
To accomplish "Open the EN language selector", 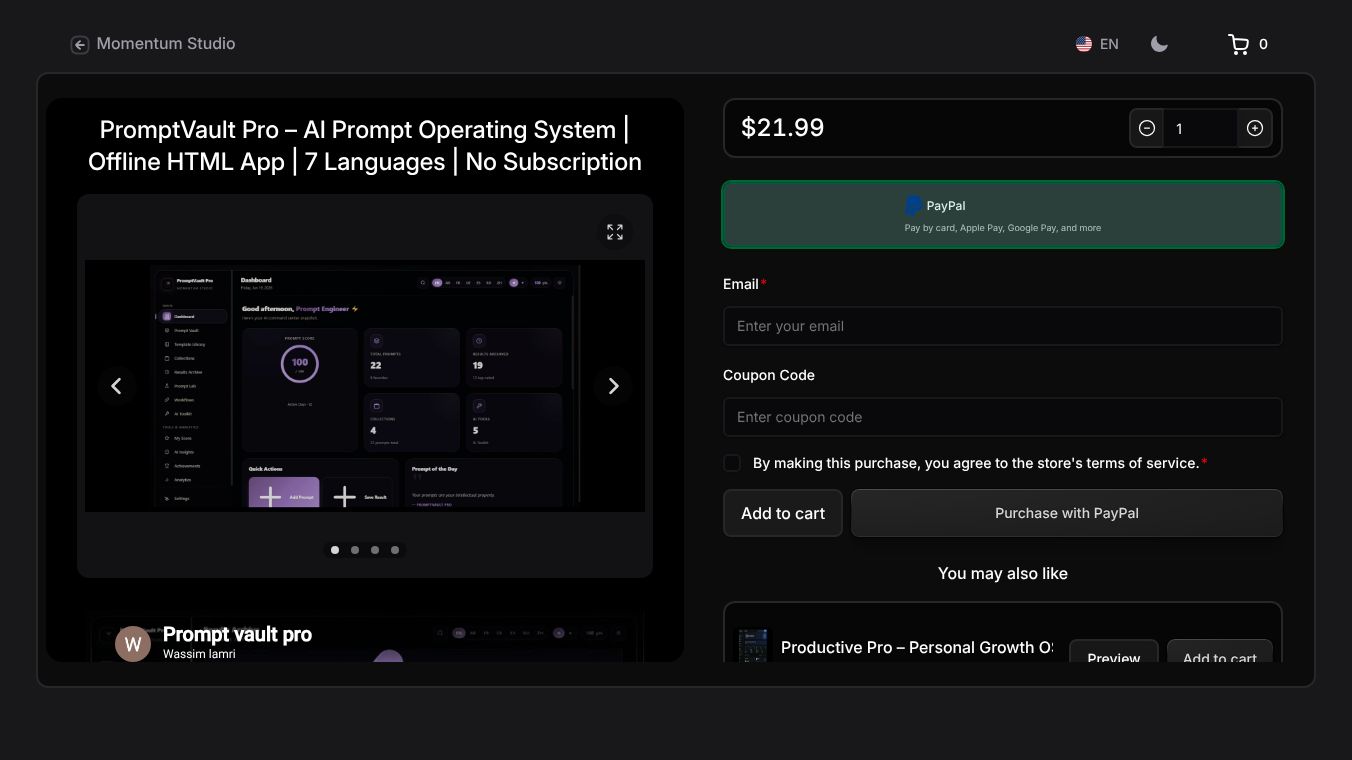I will [x=1109, y=44].
